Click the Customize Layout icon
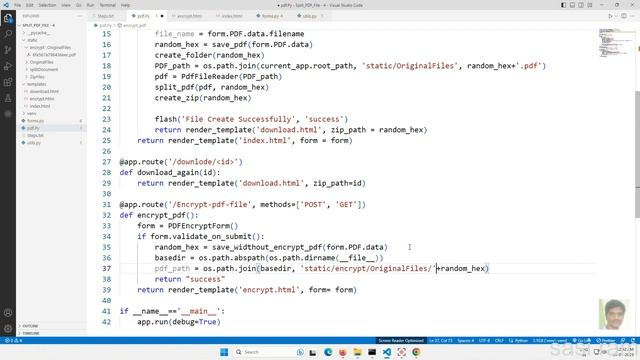 point(590,5)
